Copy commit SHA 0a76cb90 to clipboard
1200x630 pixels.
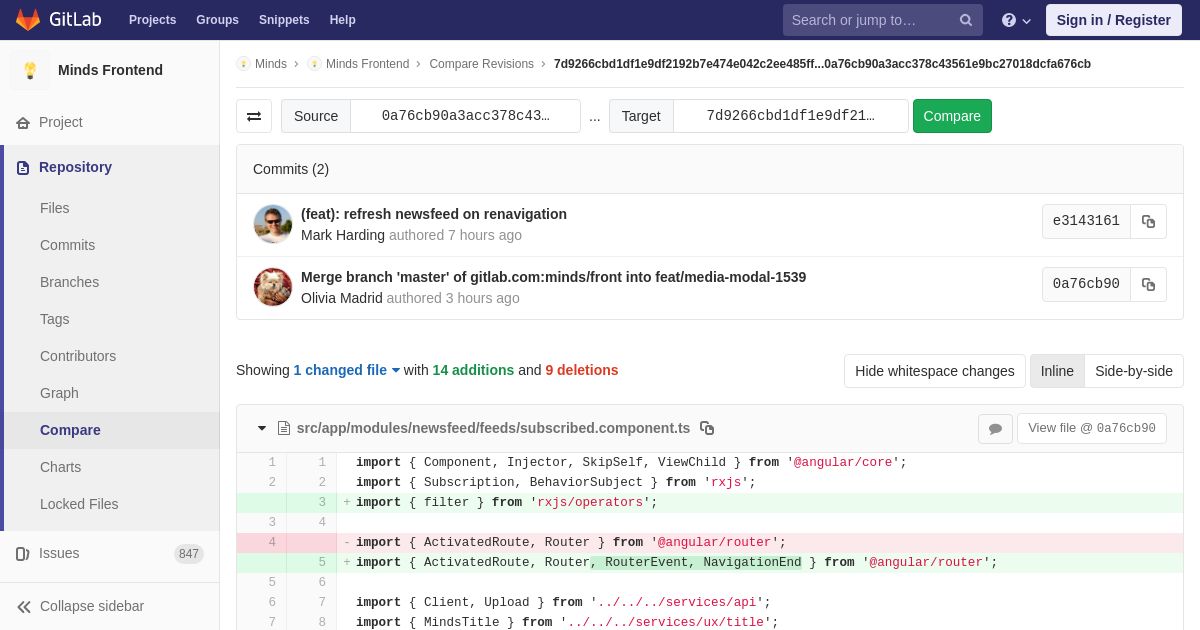1148,284
